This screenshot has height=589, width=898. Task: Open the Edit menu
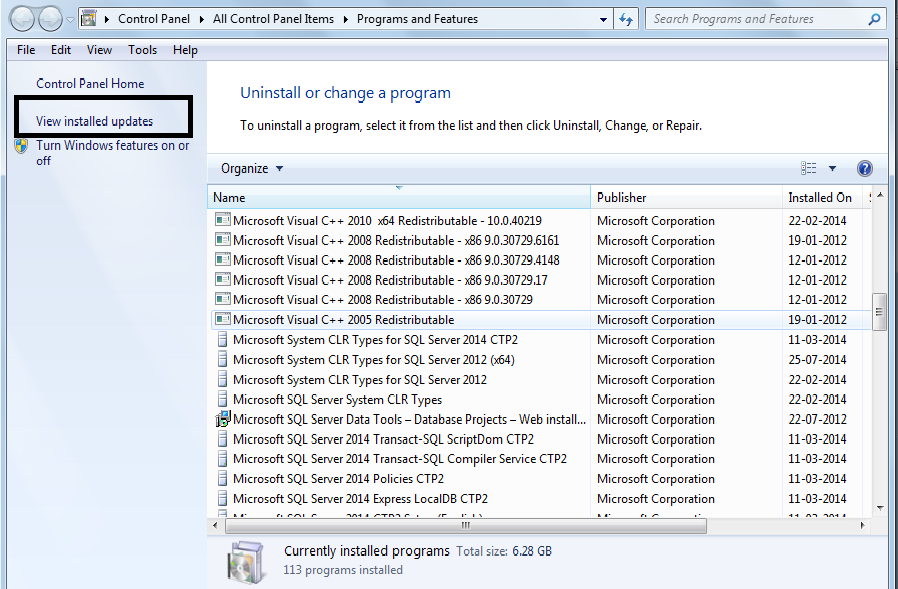point(61,50)
